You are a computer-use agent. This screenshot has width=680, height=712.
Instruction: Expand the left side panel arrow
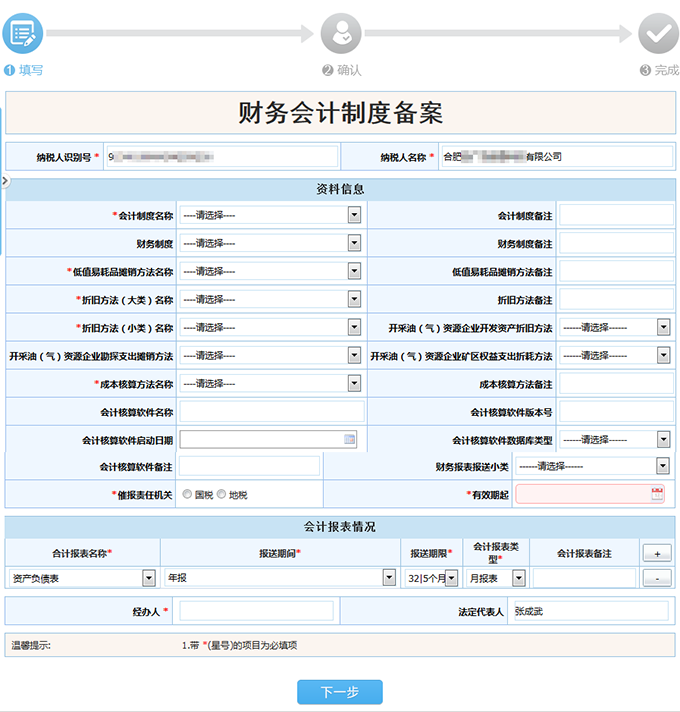point(5,181)
